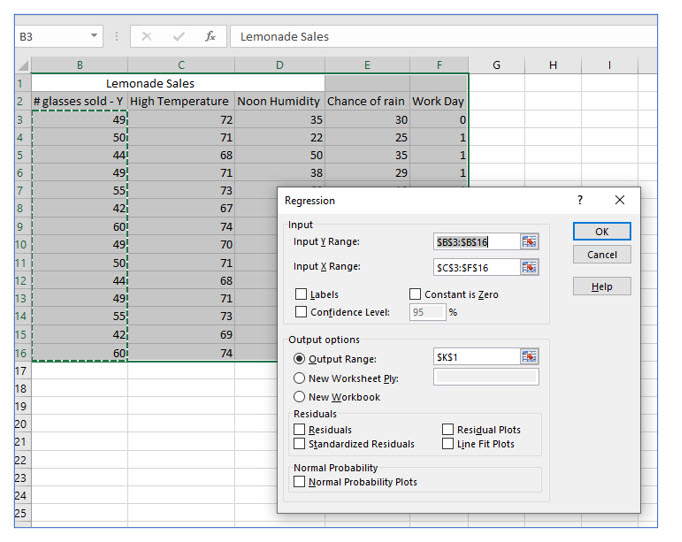The width and height of the screenshot is (682, 542).
Task: Open the Name Box dropdown arrow
Action: click(94, 36)
